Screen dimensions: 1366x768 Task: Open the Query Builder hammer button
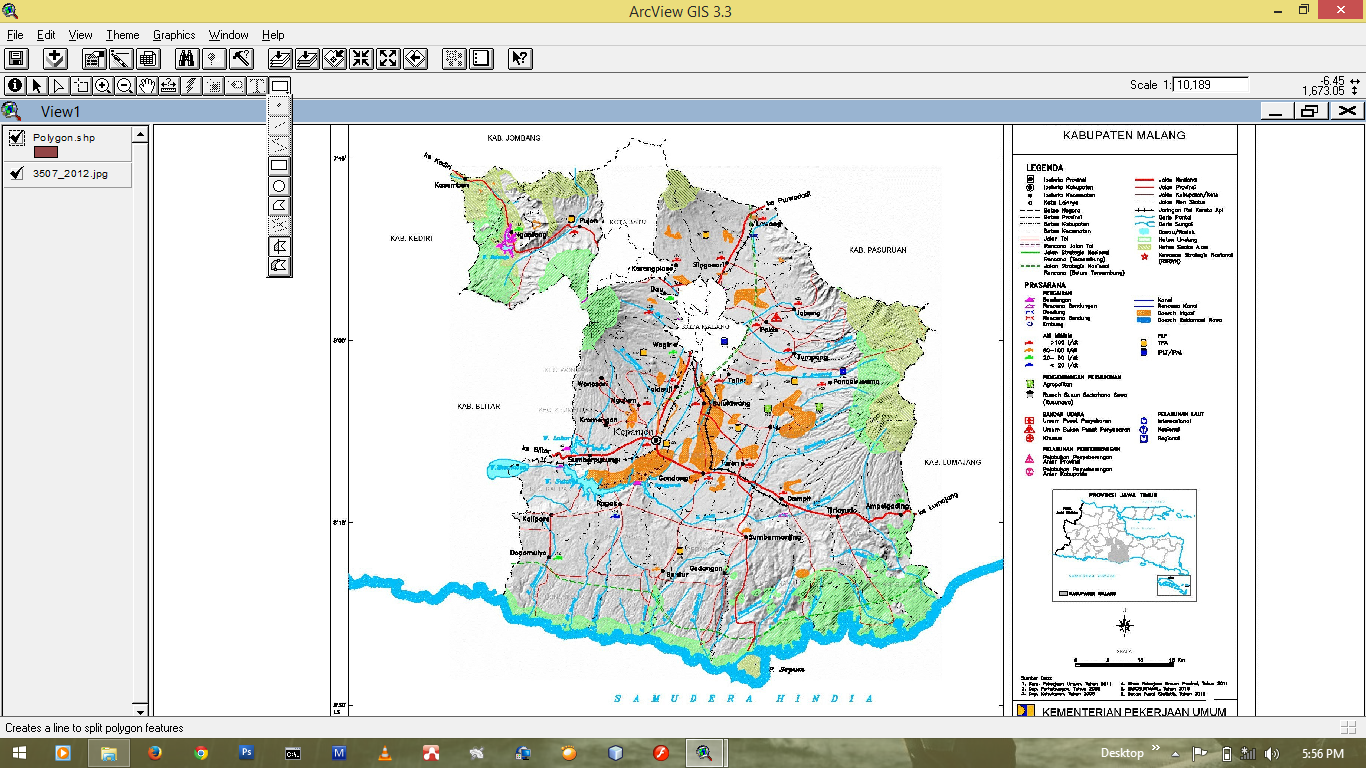click(x=241, y=59)
